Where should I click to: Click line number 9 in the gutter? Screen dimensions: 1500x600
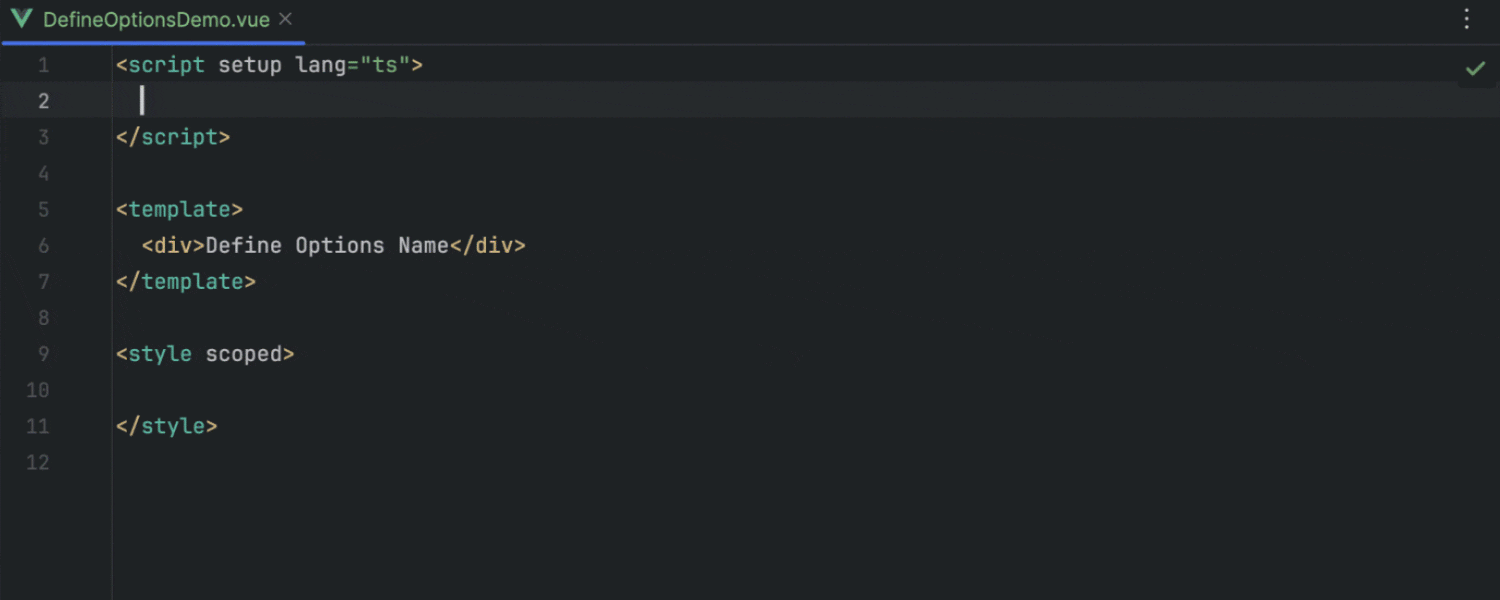pyautogui.click(x=43, y=354)
